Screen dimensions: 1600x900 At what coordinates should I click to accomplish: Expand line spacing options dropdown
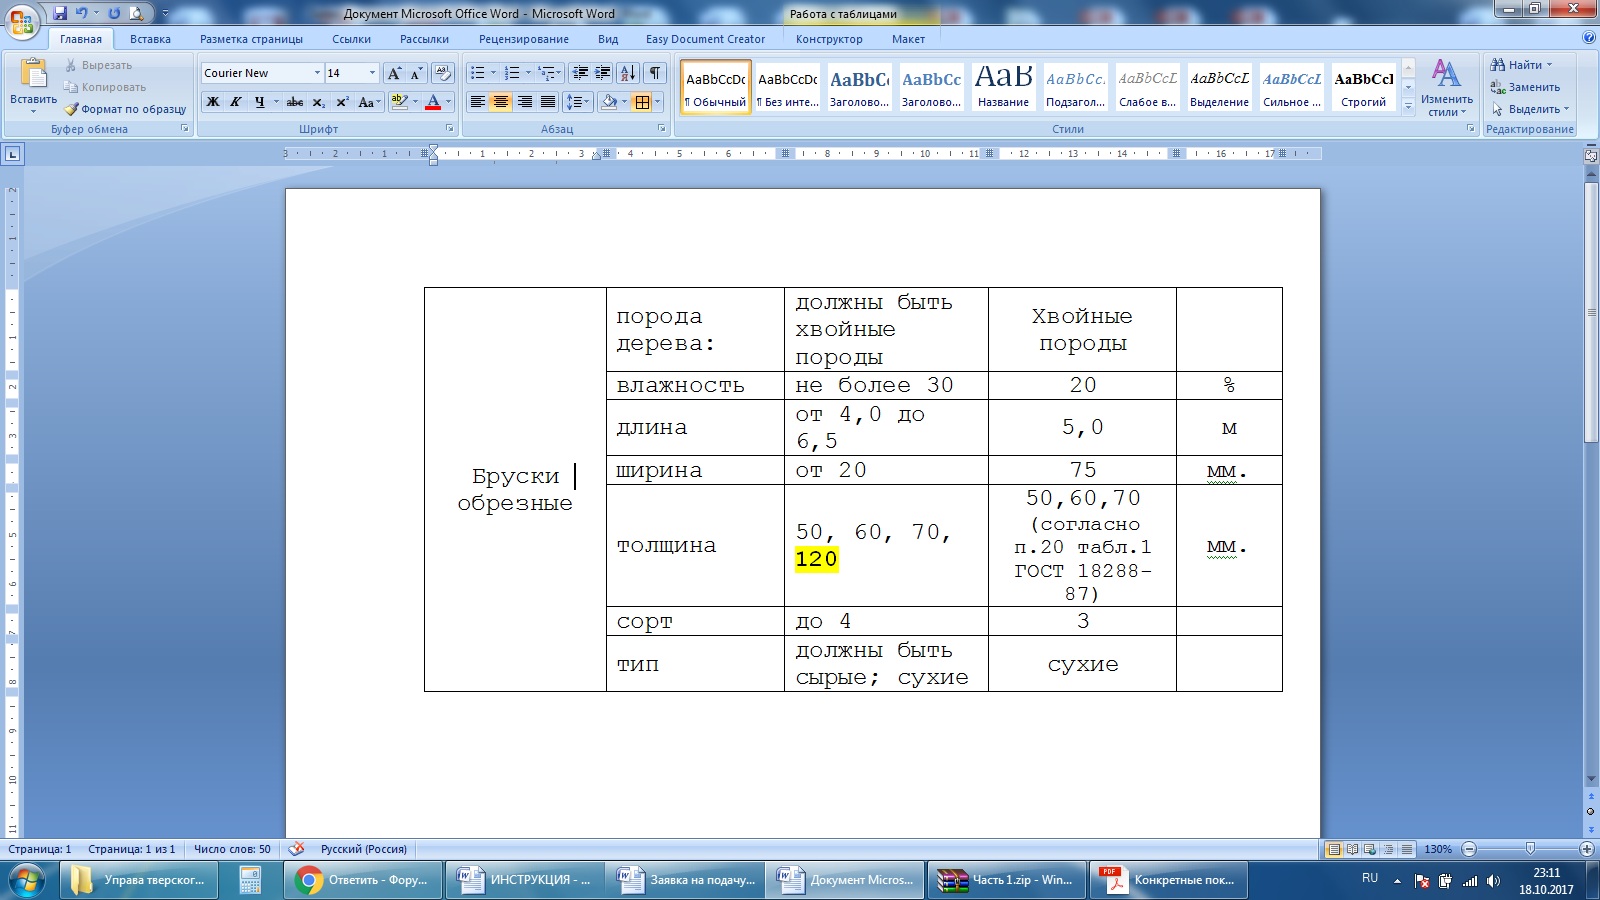(584, 102)
